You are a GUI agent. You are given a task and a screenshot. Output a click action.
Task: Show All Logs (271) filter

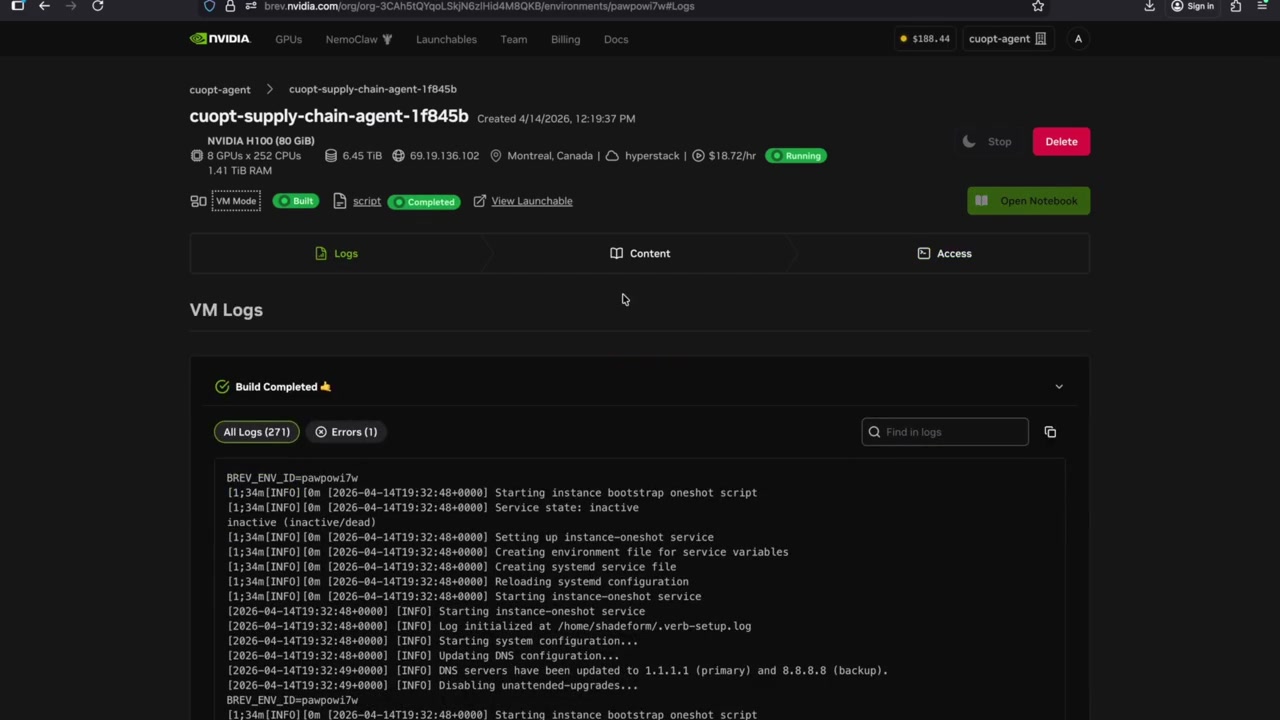click(x=256, y=432)
